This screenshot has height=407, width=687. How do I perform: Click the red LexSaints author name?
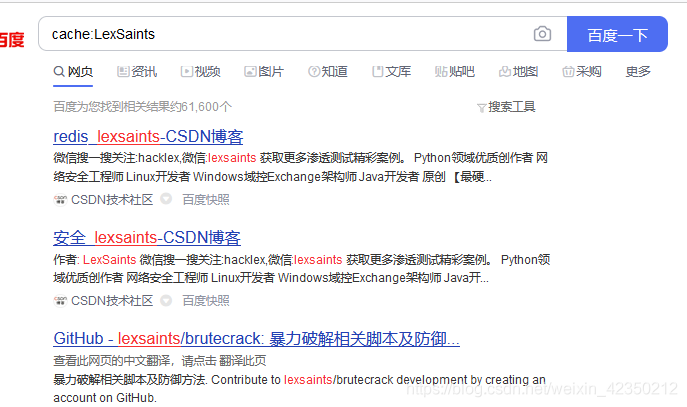[x=110, y=260]
